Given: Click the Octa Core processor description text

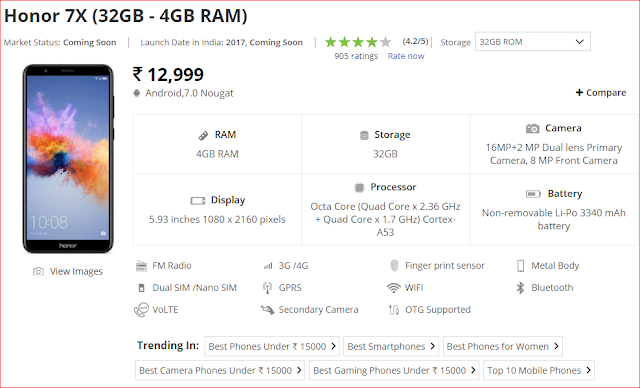Looking at the screenshot, I should pyautogui.click(x=385, y=219).
